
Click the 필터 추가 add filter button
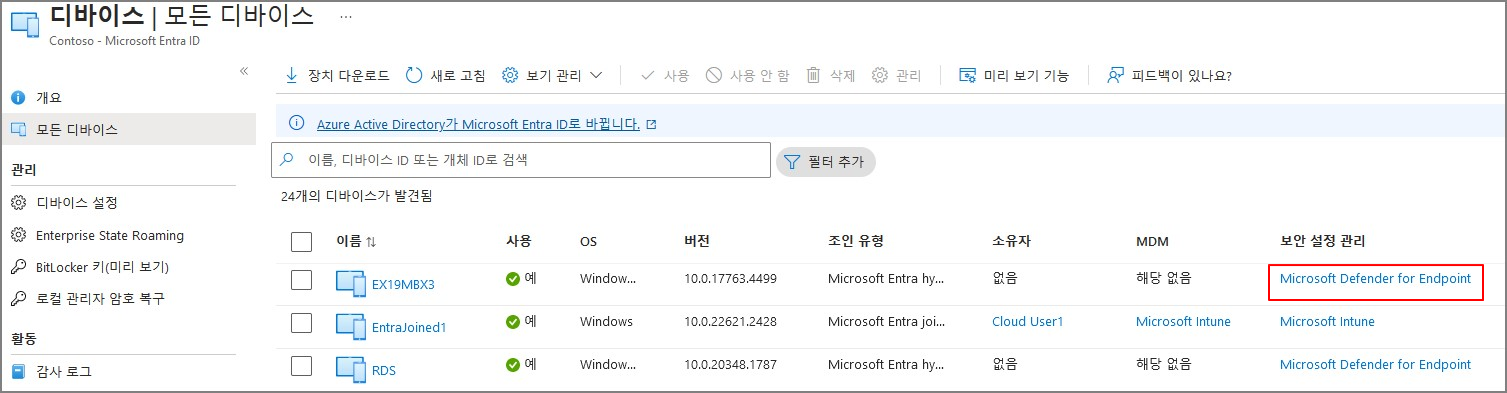(826, 161)
